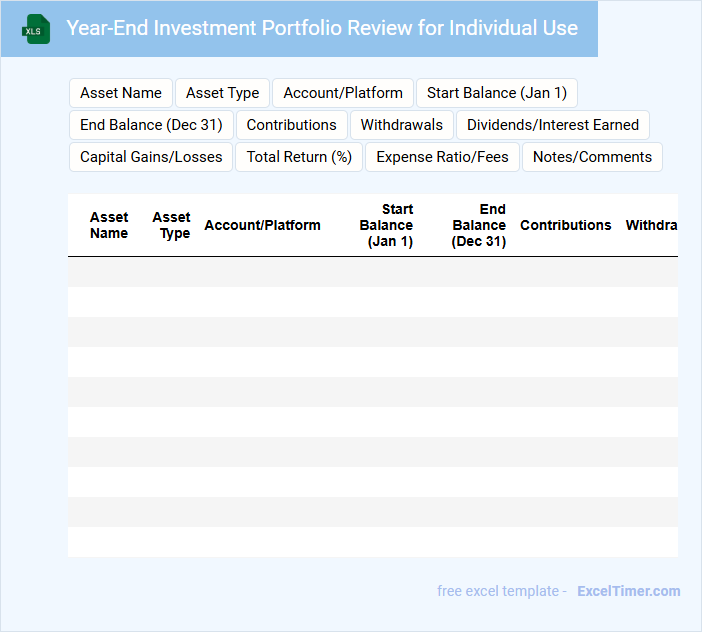
Task: Choose the Start Balance (Jan 1) tag
Action: pyautogui.click(x=496, y=93)
